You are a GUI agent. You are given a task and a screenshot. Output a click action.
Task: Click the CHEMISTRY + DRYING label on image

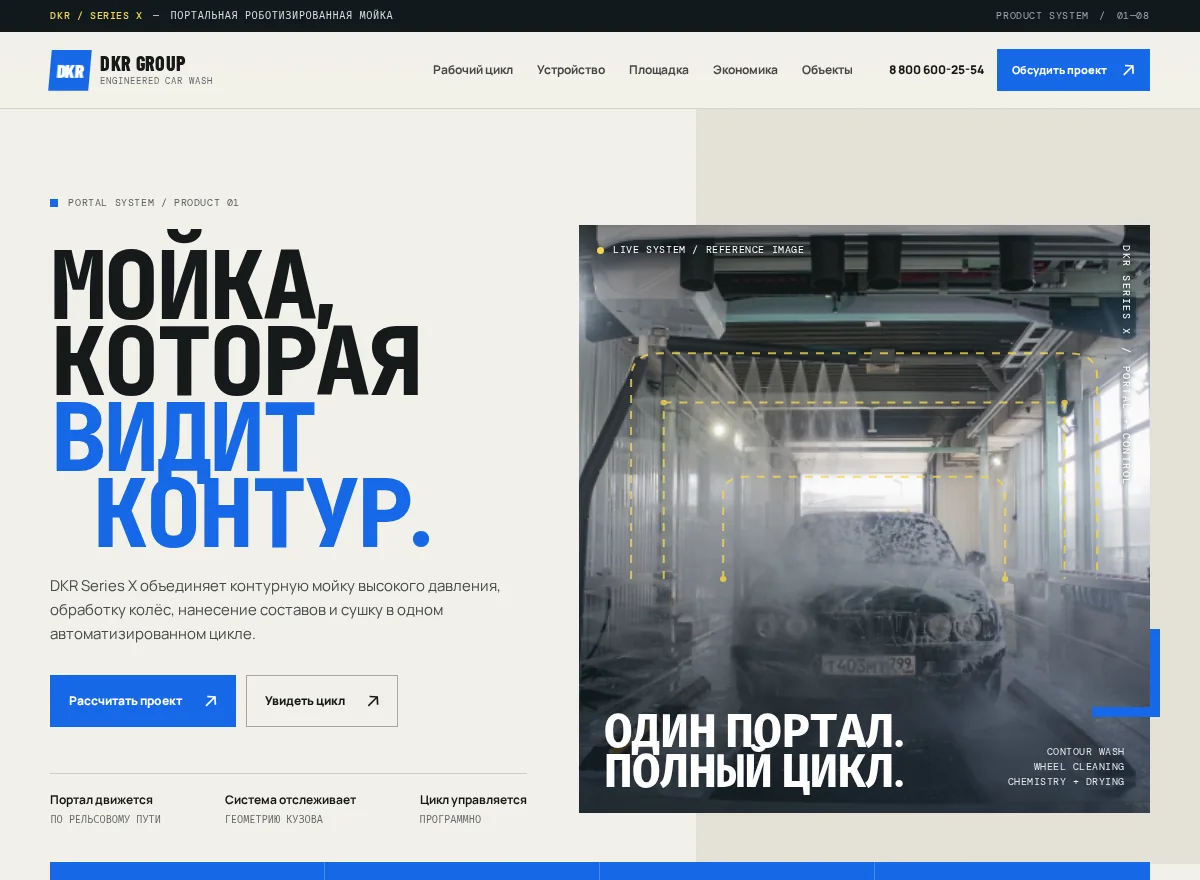coord(1066,782)
